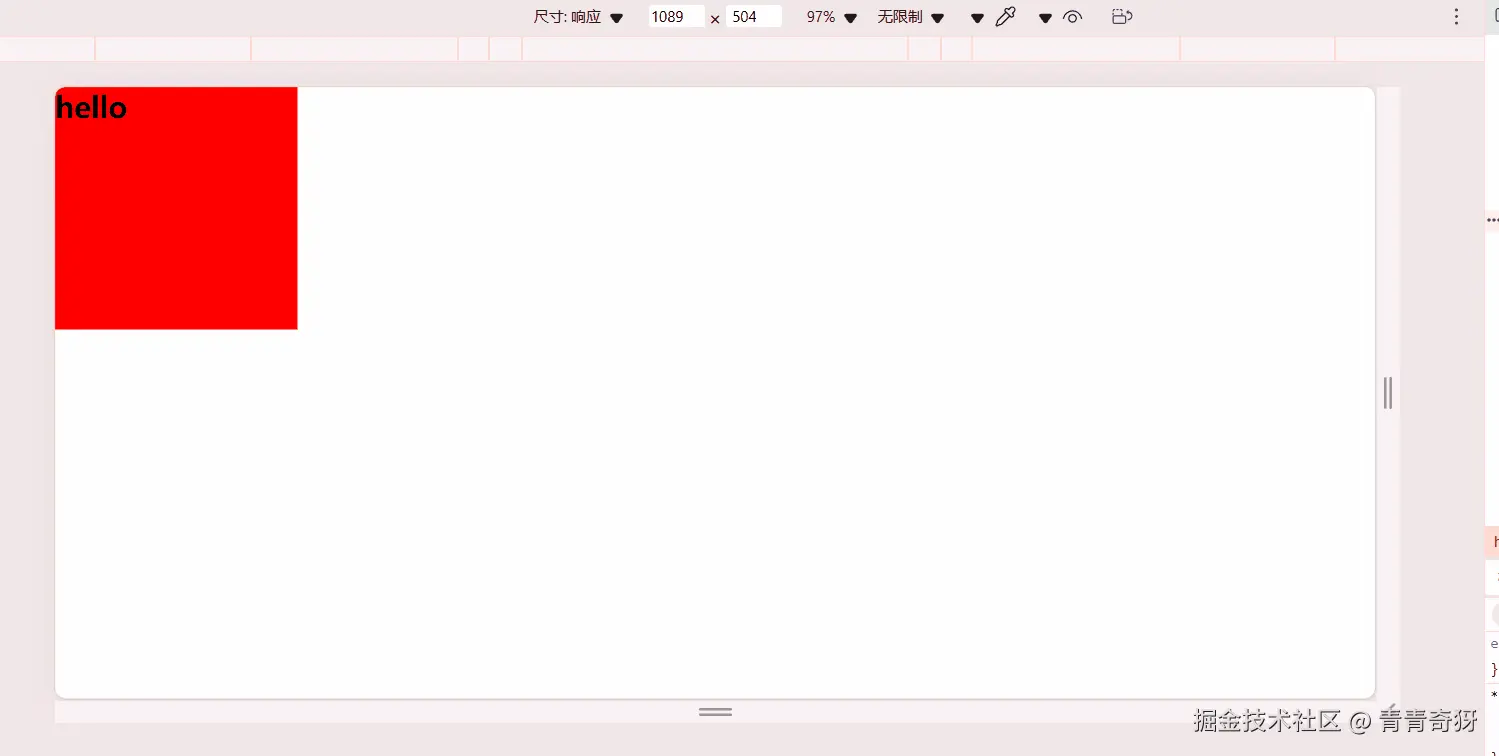Select the far-left segment of width preset bar
The width and height of the screenshot is (1499, 756).
47,49
